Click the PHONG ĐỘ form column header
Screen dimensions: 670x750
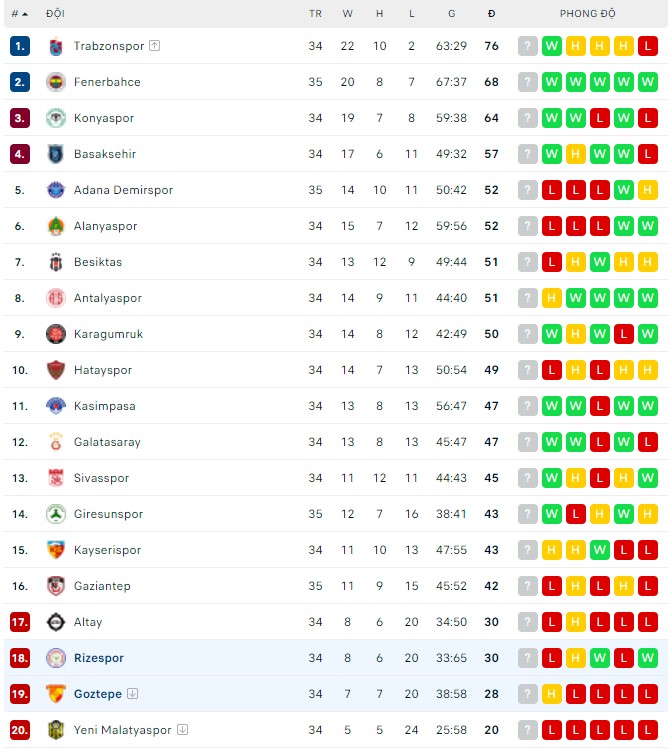point(587,14)
